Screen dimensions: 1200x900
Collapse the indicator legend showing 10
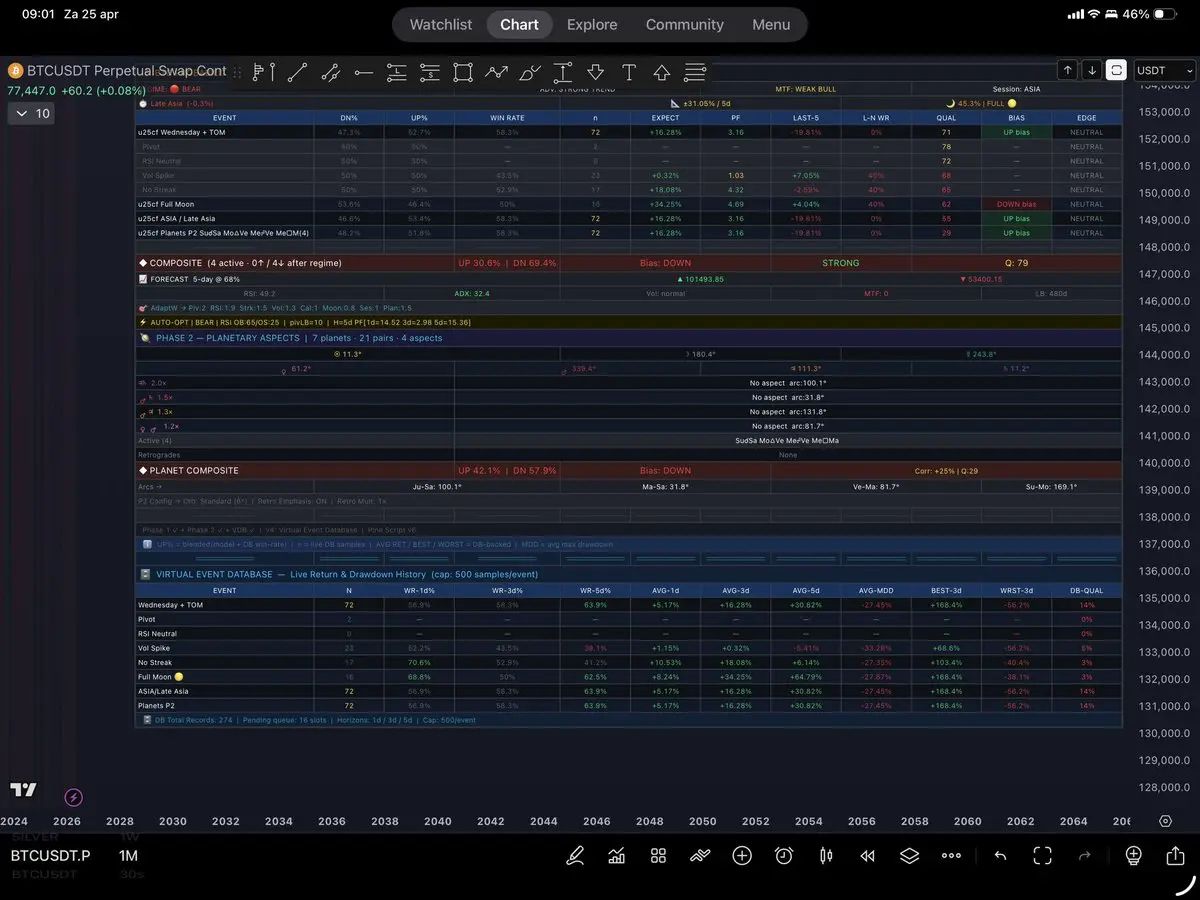(x=29, y=114)
